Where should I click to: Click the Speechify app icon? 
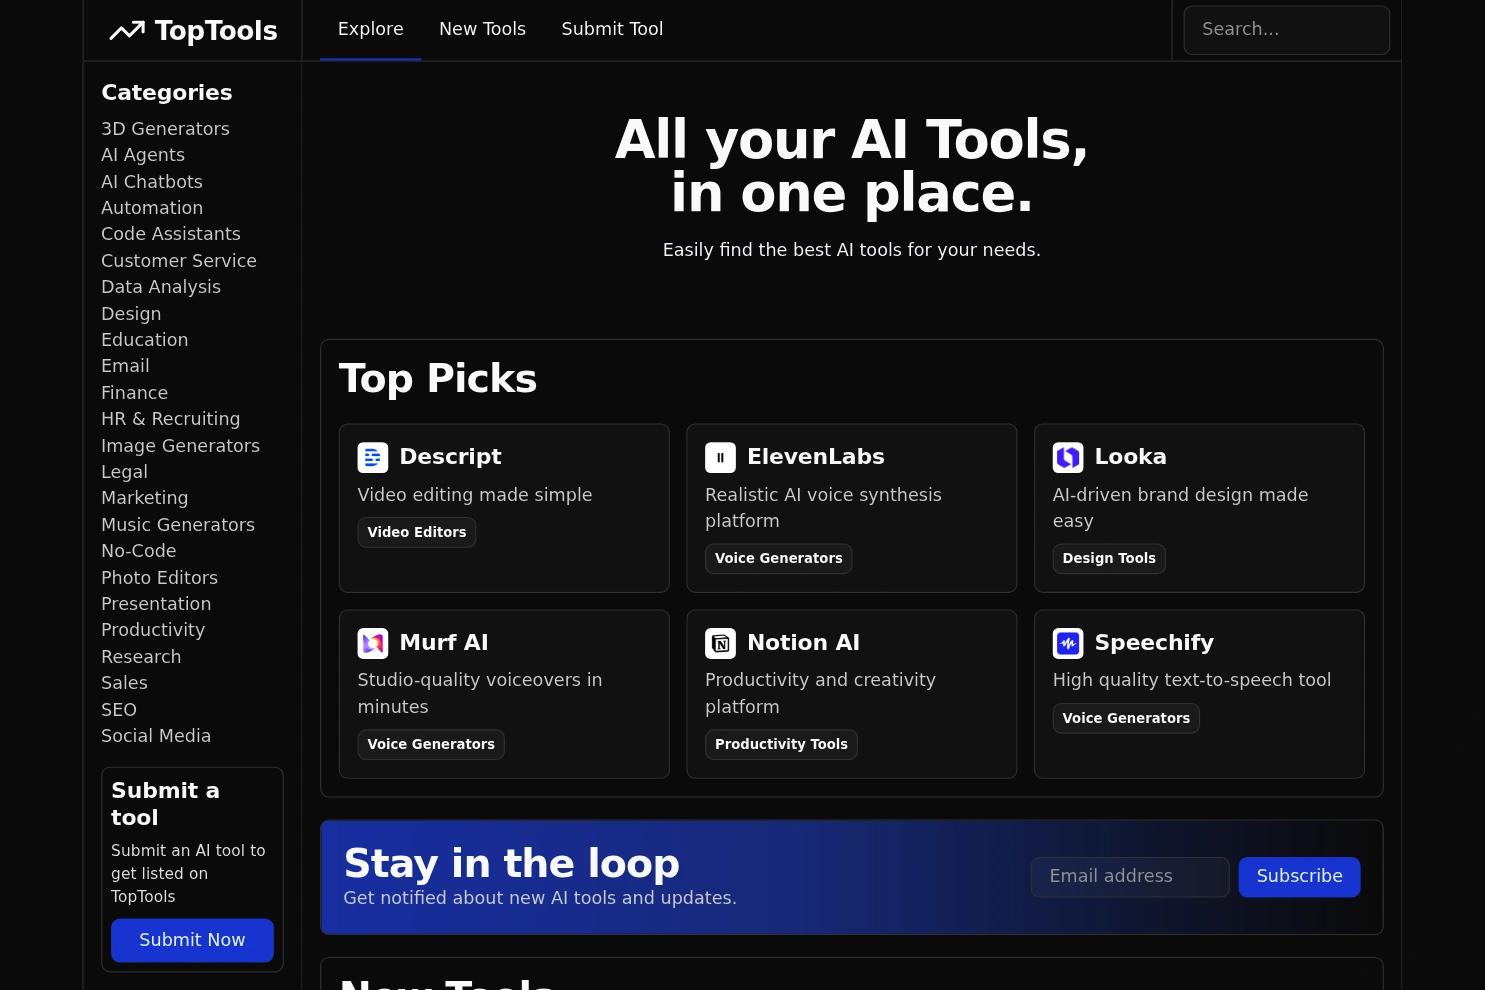tap(1068, 643)
